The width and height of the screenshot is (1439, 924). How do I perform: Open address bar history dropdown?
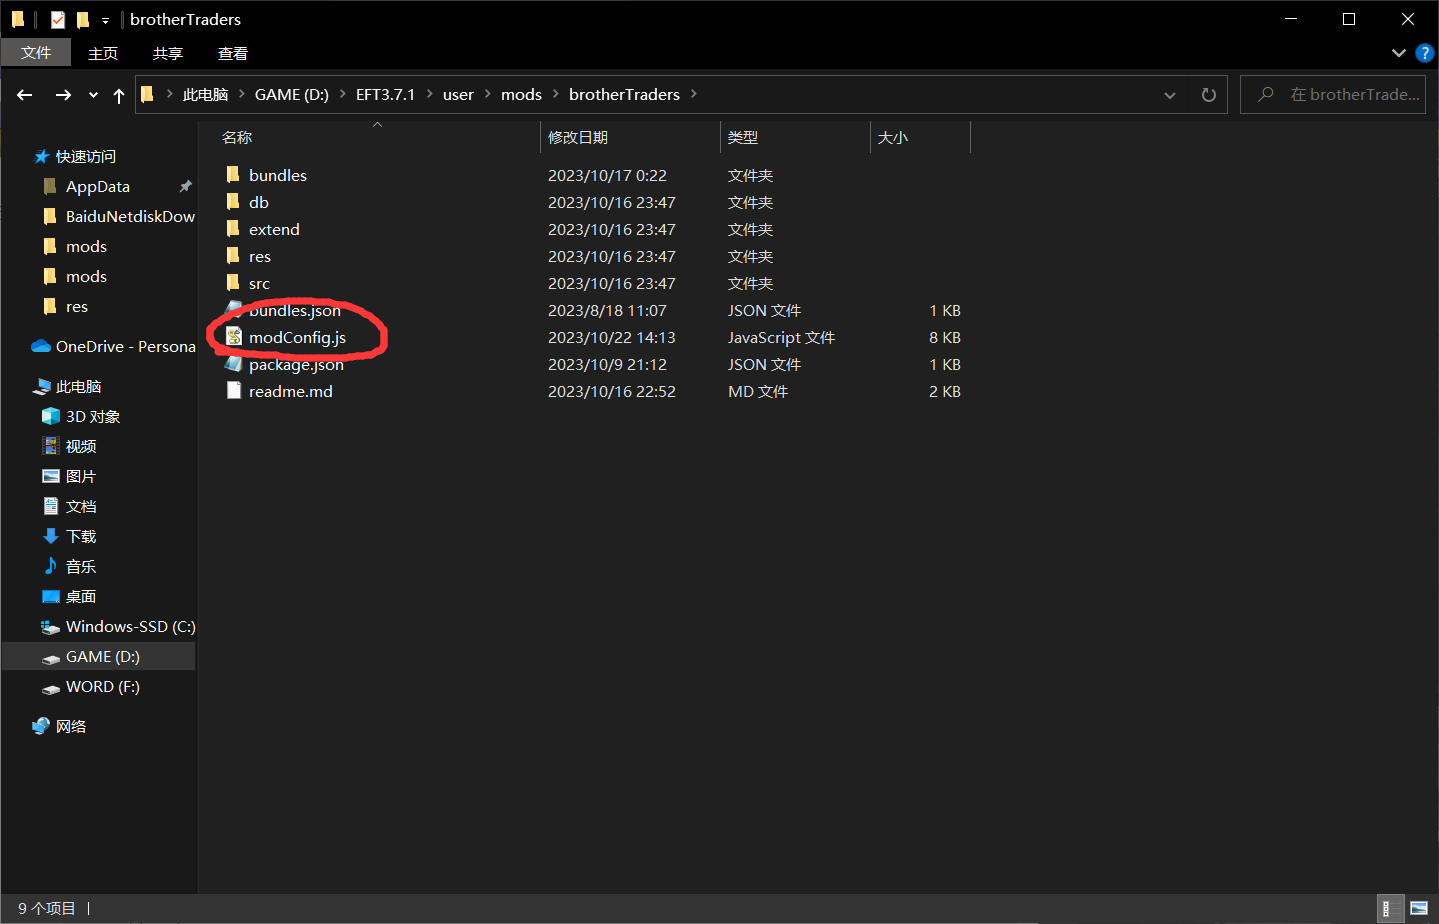pos(1169,95)
